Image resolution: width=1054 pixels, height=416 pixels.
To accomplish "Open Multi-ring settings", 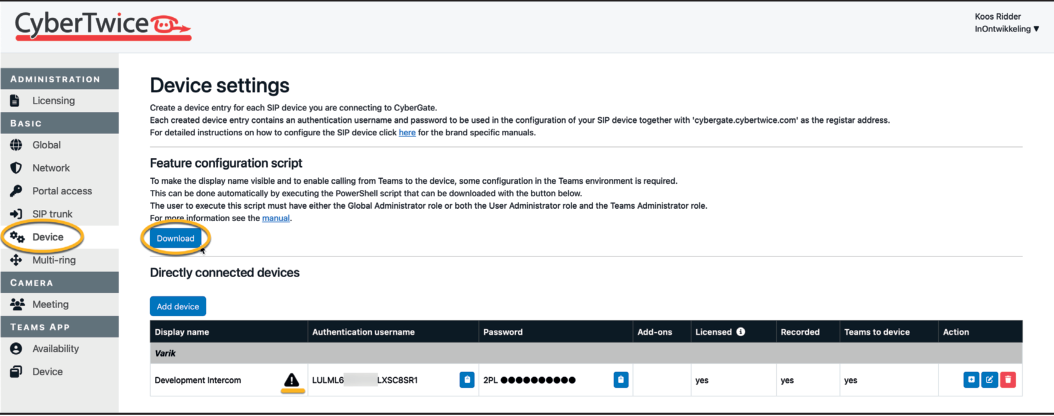I will (54, 260).
